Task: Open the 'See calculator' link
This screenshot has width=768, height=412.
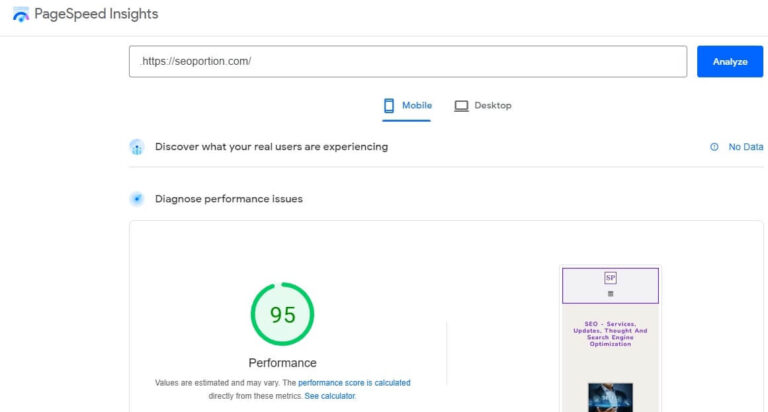Action: [x=330, y=396]
